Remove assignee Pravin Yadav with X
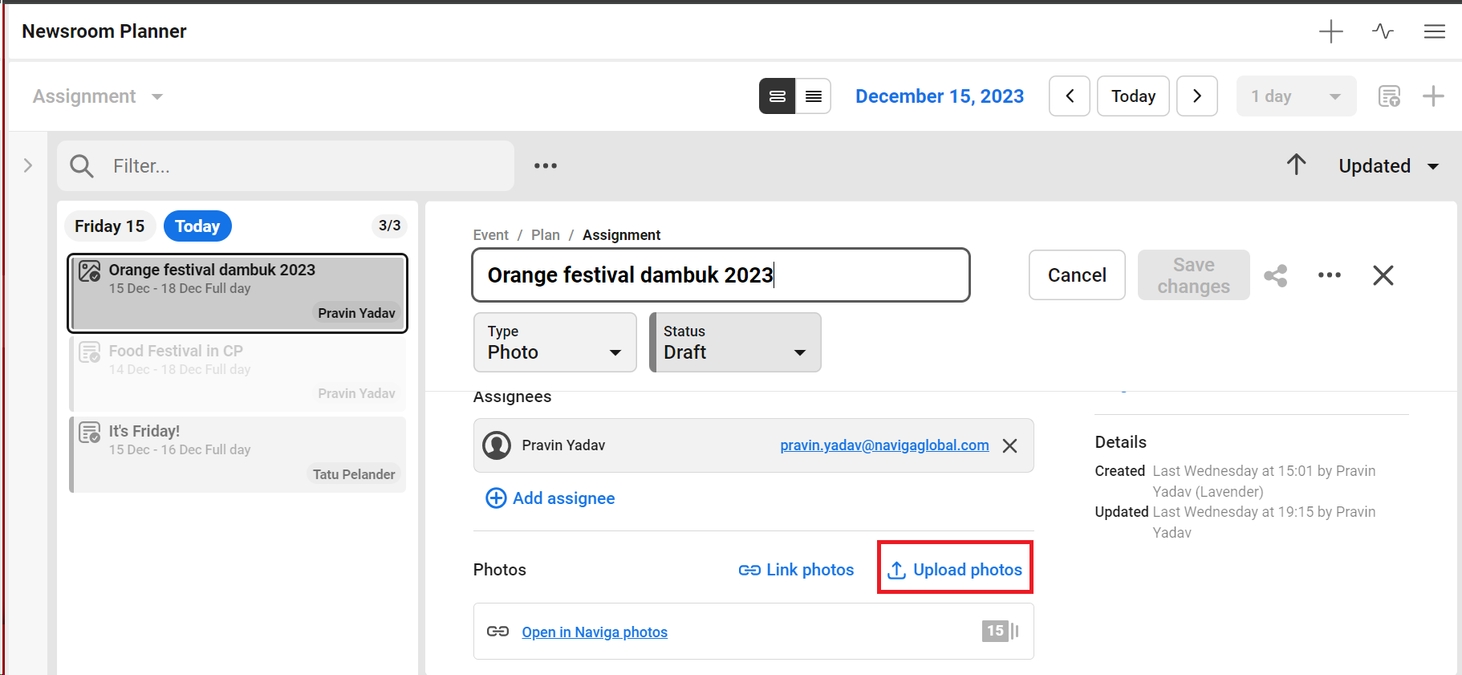The height and width of the screenshot is (675, 1462). click(x=1010, y=446)
